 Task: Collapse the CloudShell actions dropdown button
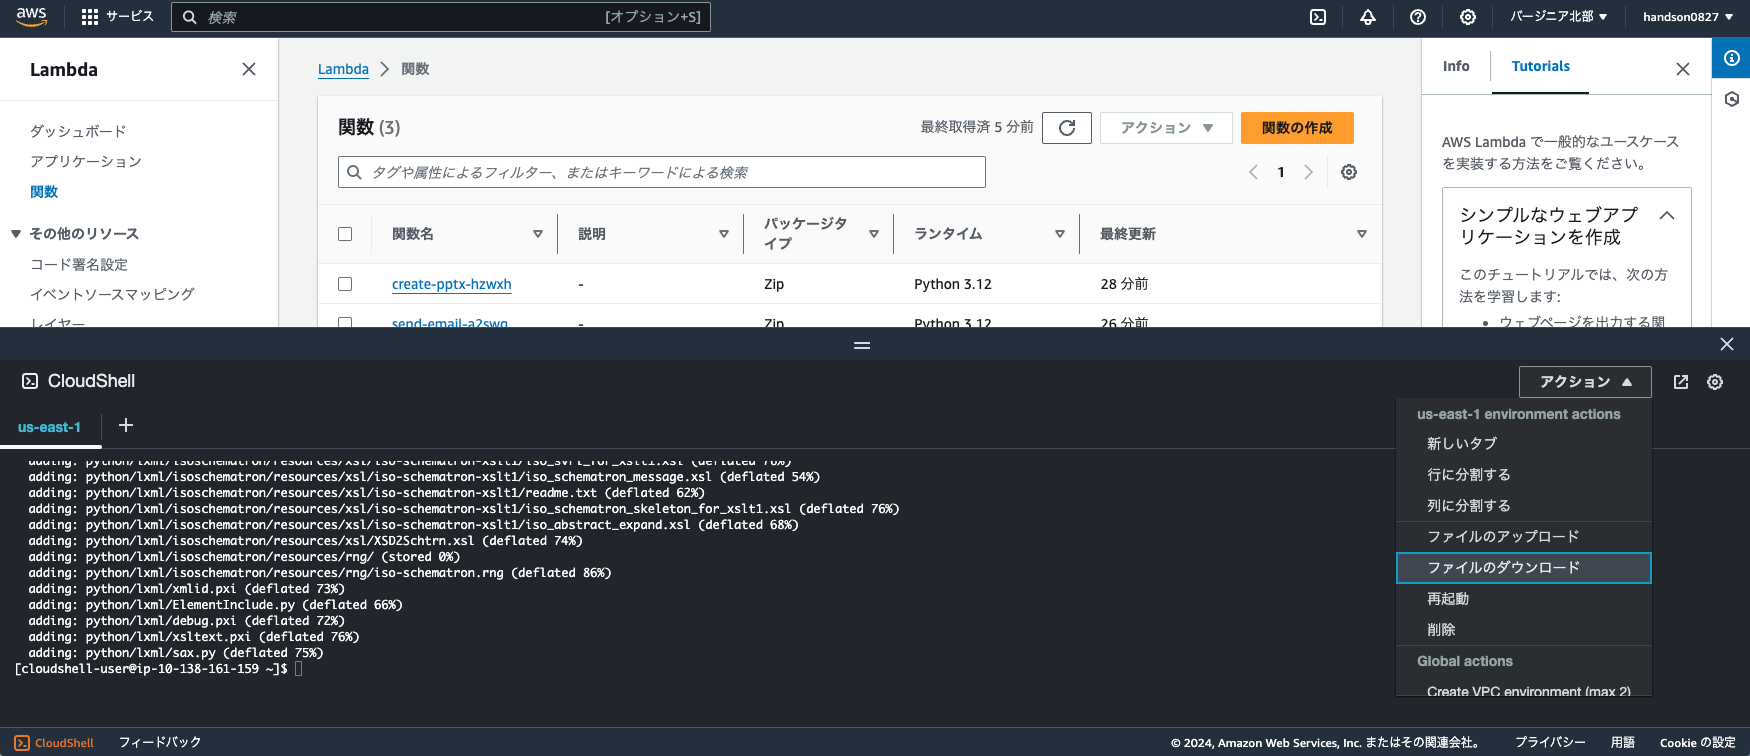click(1585, 382)
